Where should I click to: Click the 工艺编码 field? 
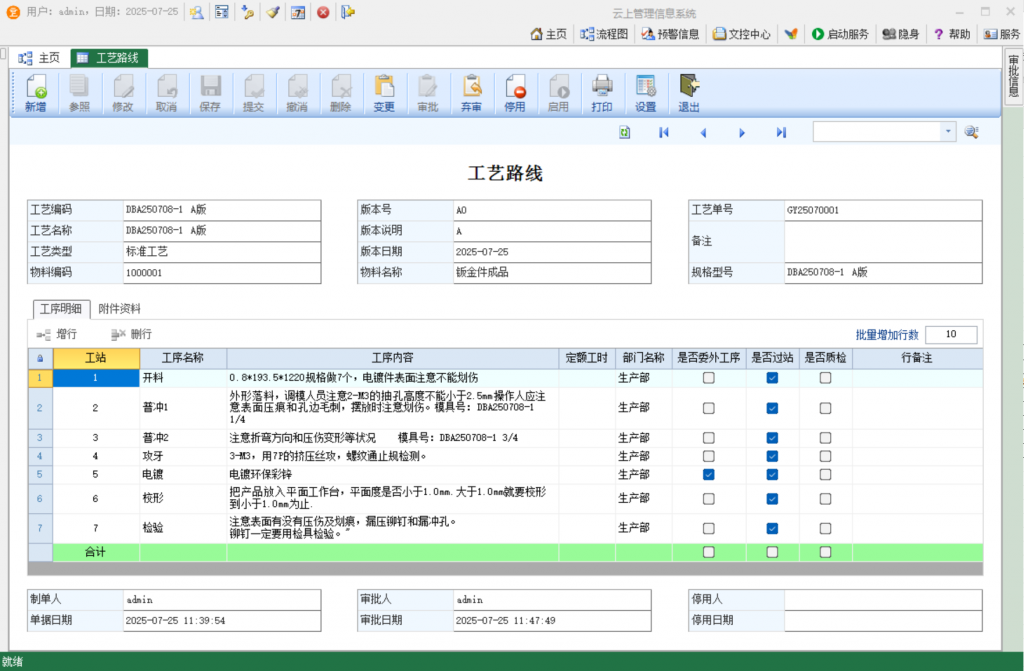(x=222, y=210)
